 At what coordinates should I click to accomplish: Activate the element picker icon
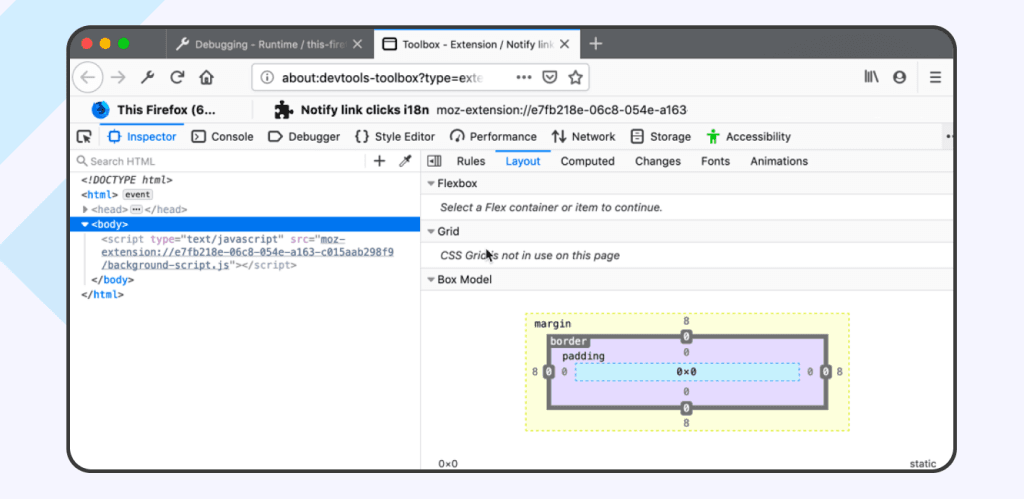(x=84, y=137)
